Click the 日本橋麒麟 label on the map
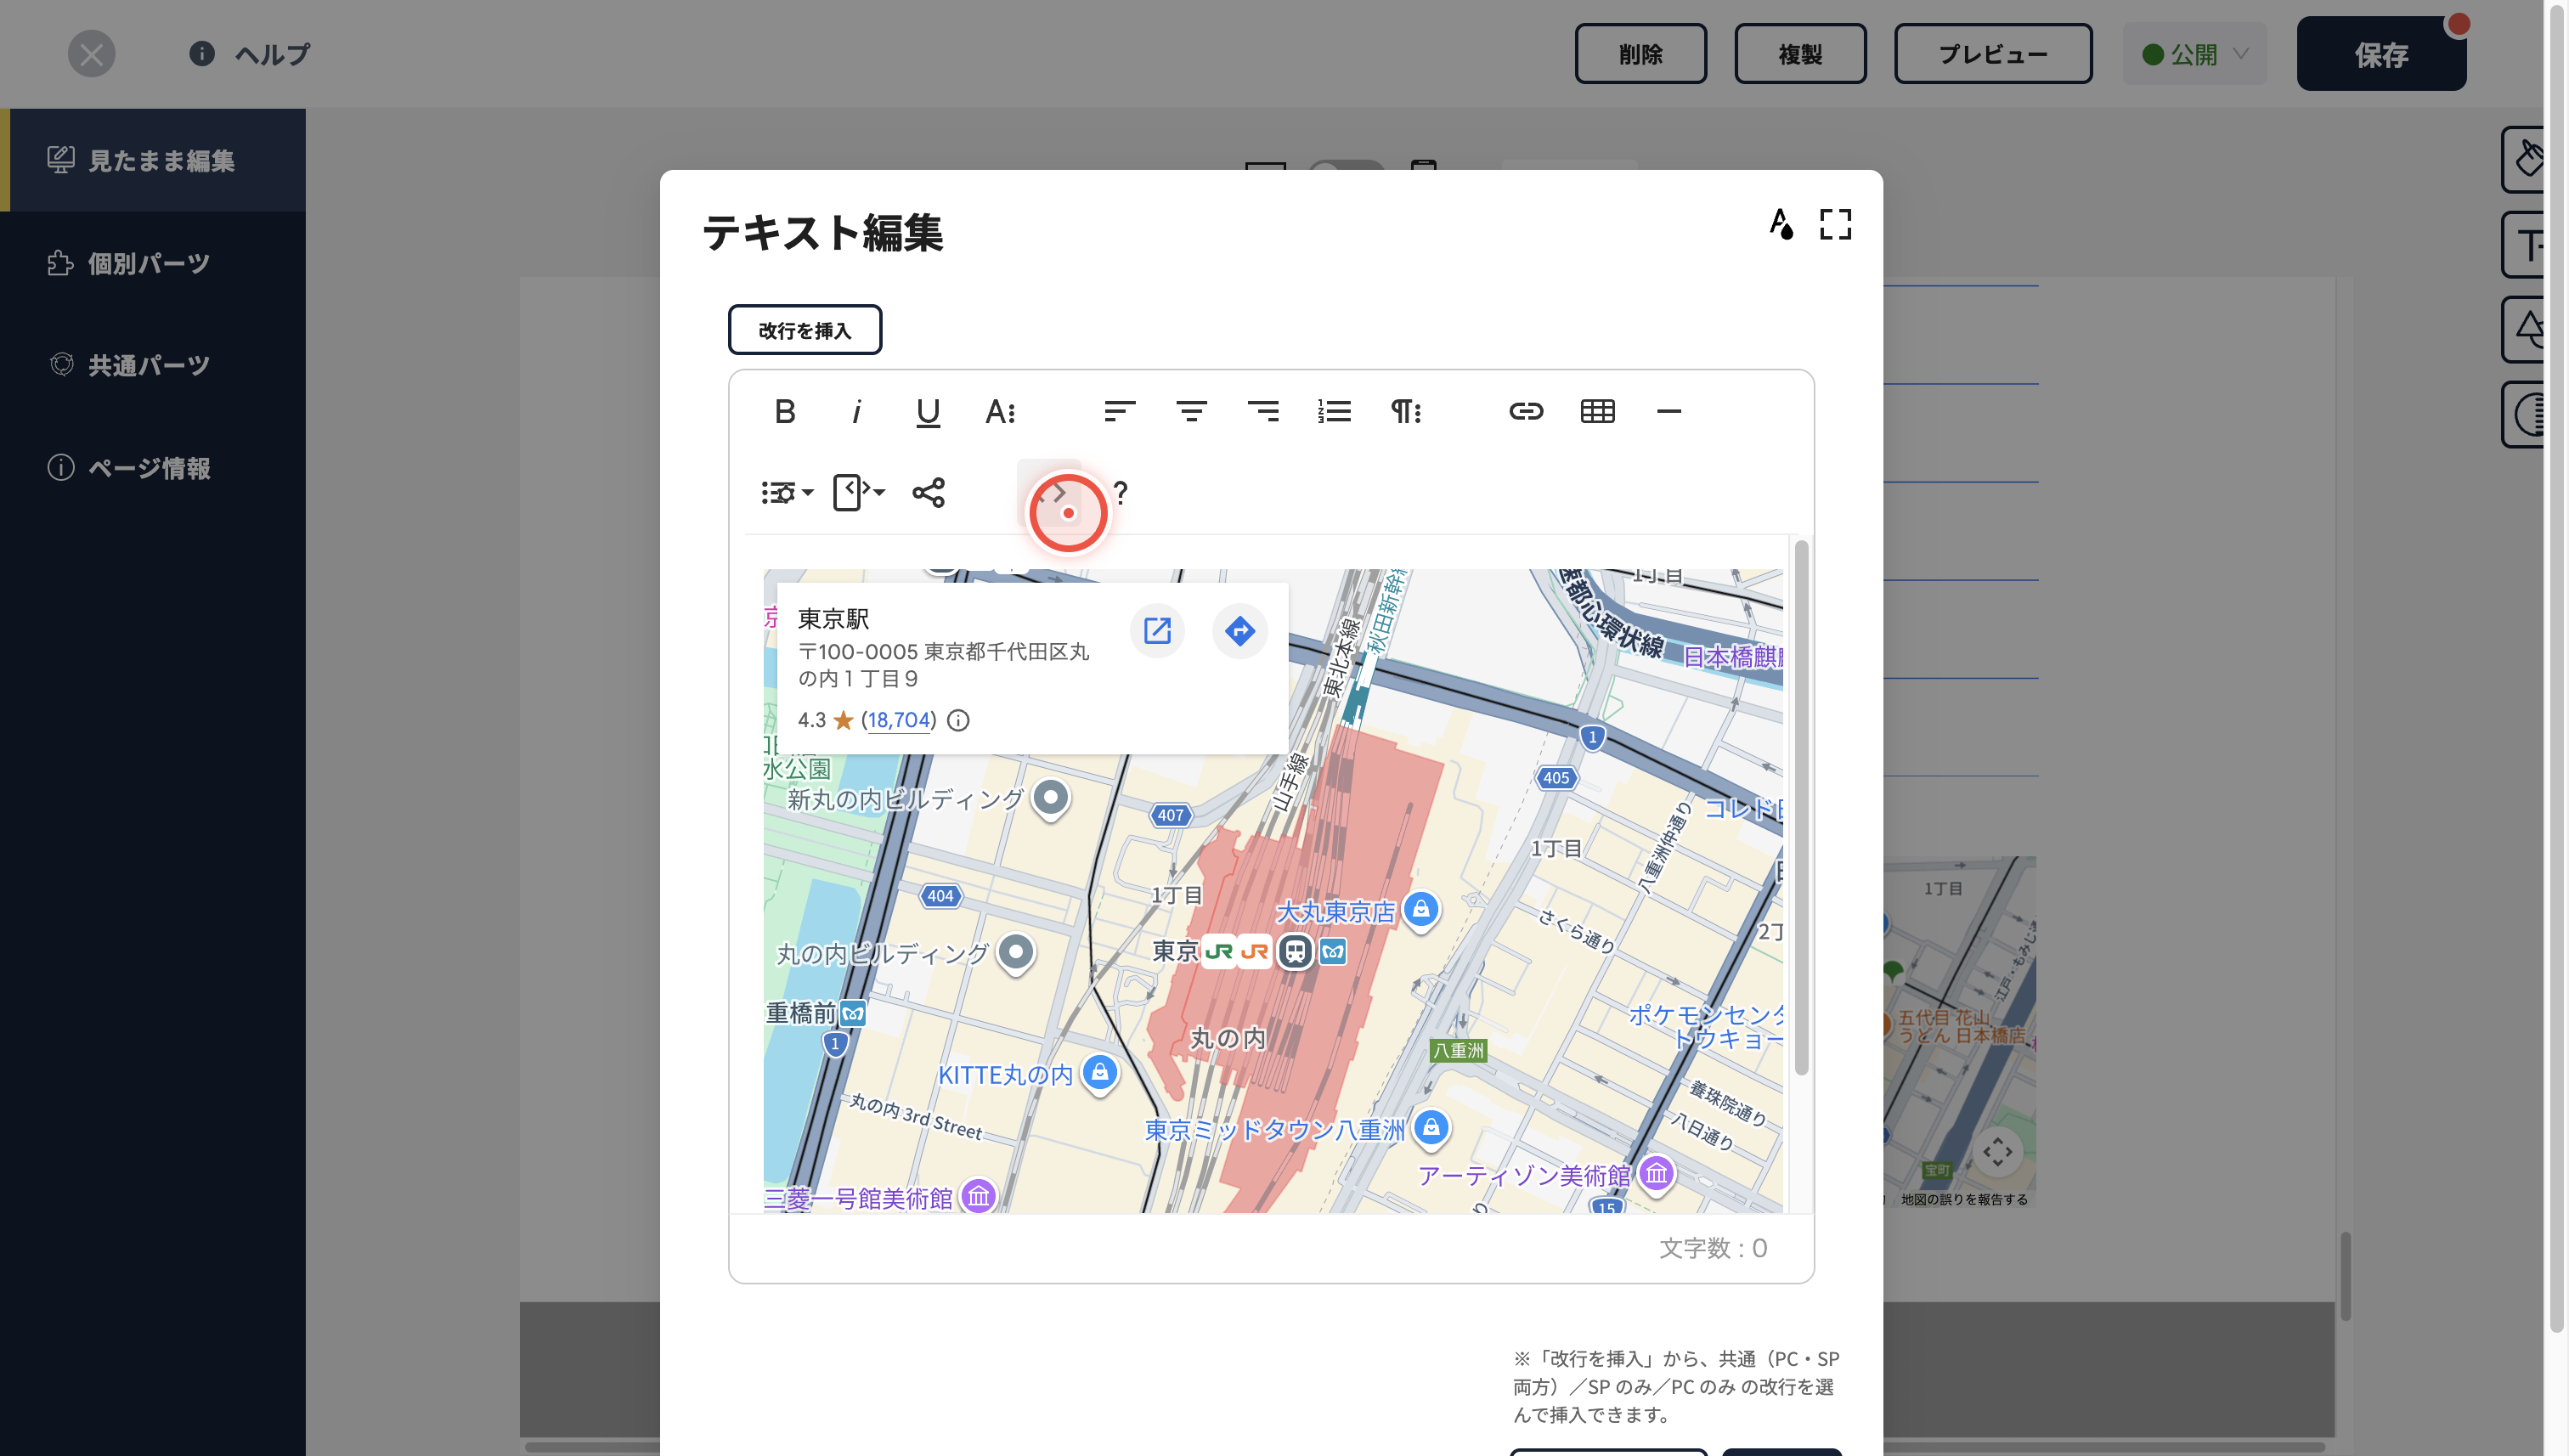 (1733, 657)
